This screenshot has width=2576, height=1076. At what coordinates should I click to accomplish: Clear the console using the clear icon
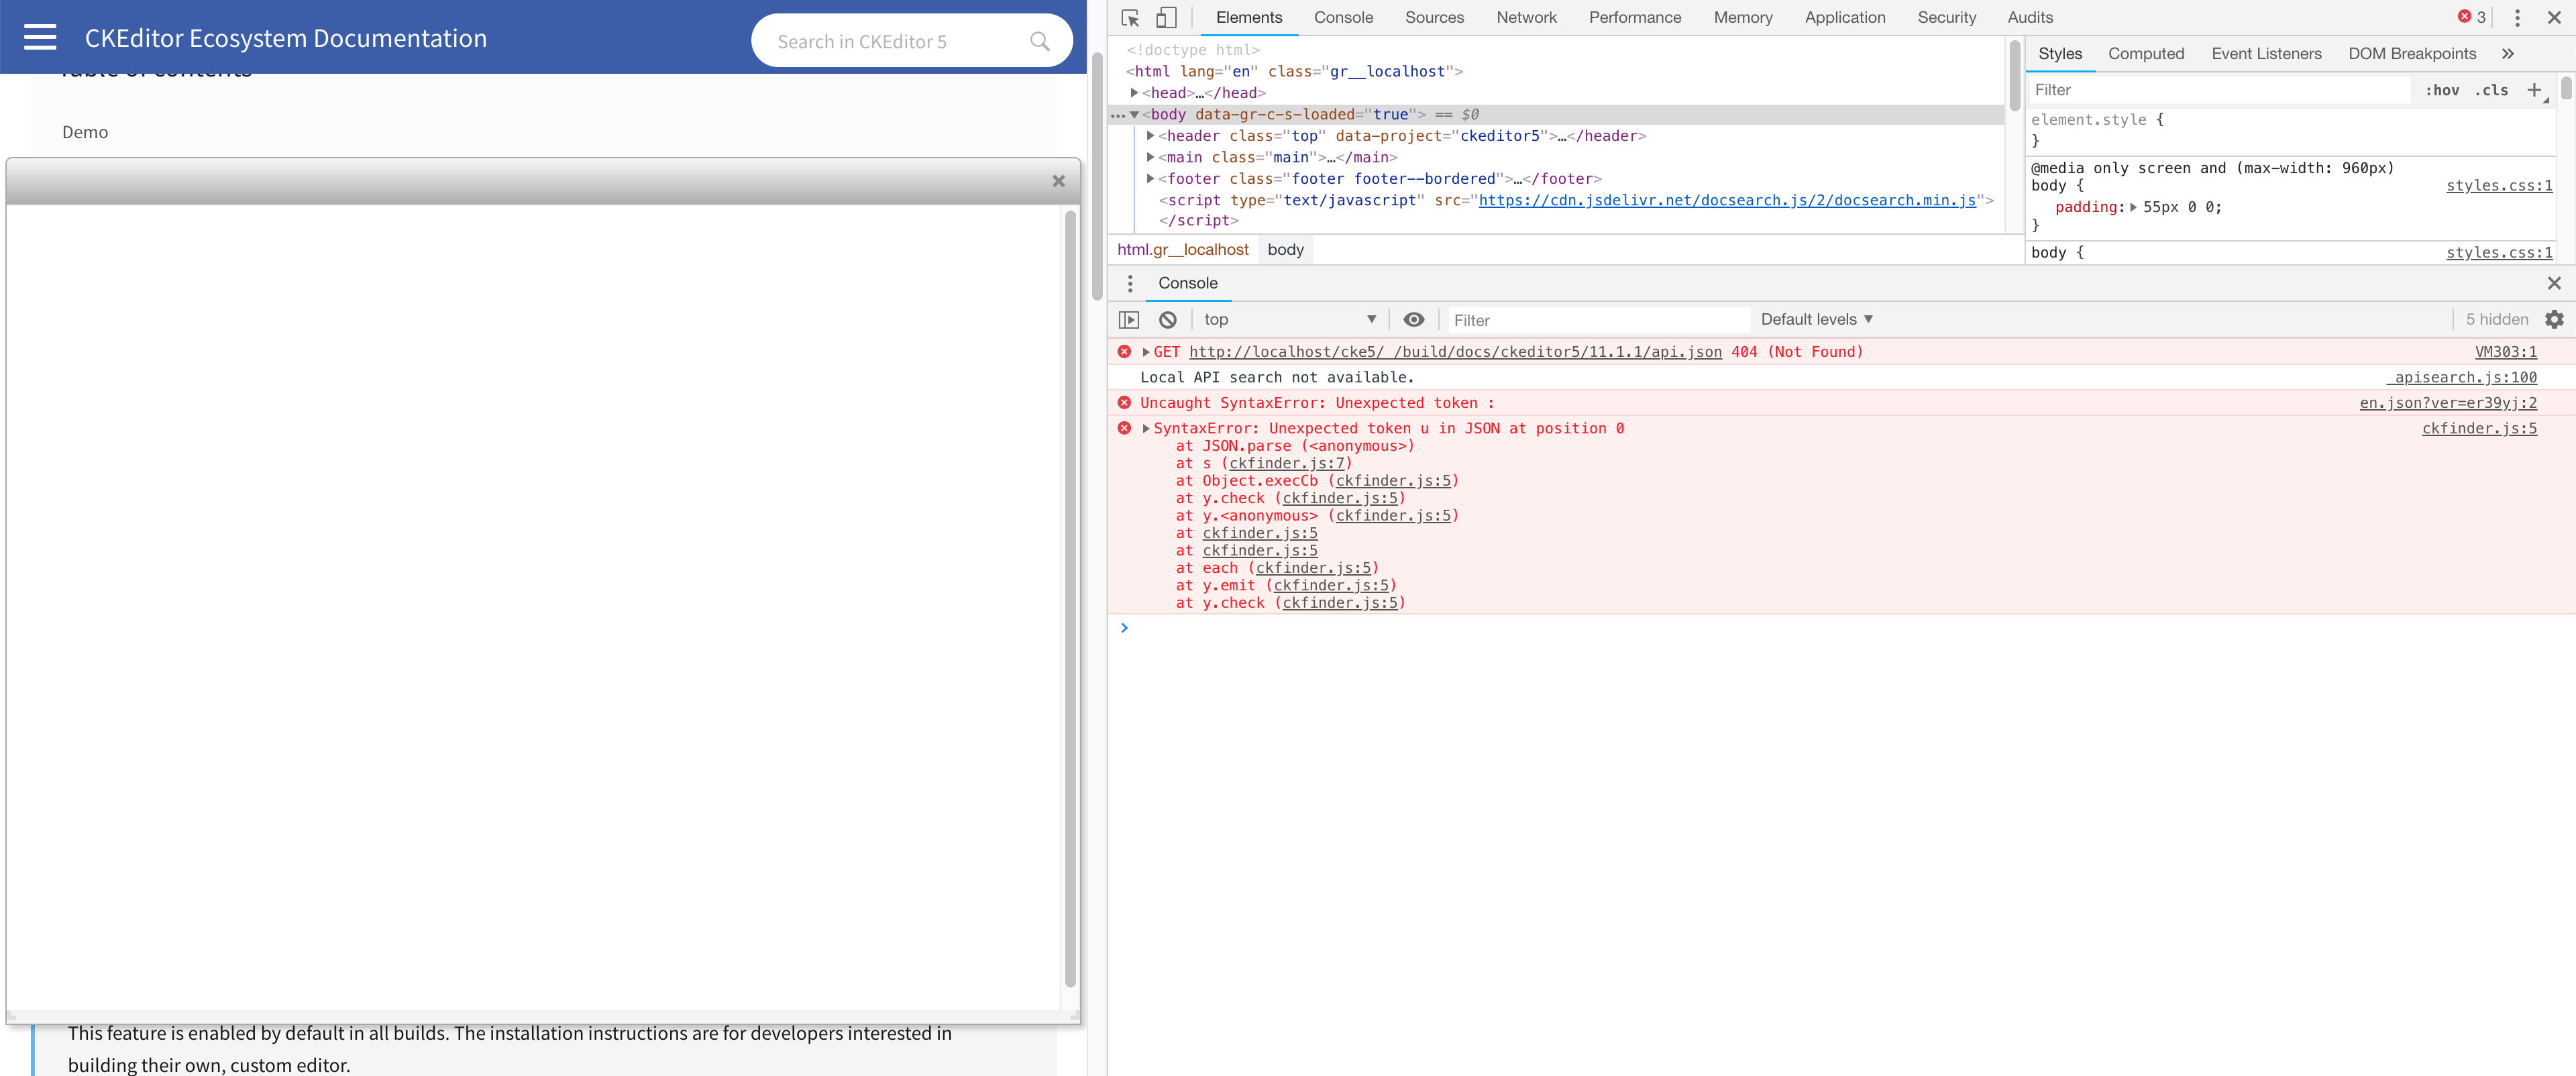[1167, 319]
